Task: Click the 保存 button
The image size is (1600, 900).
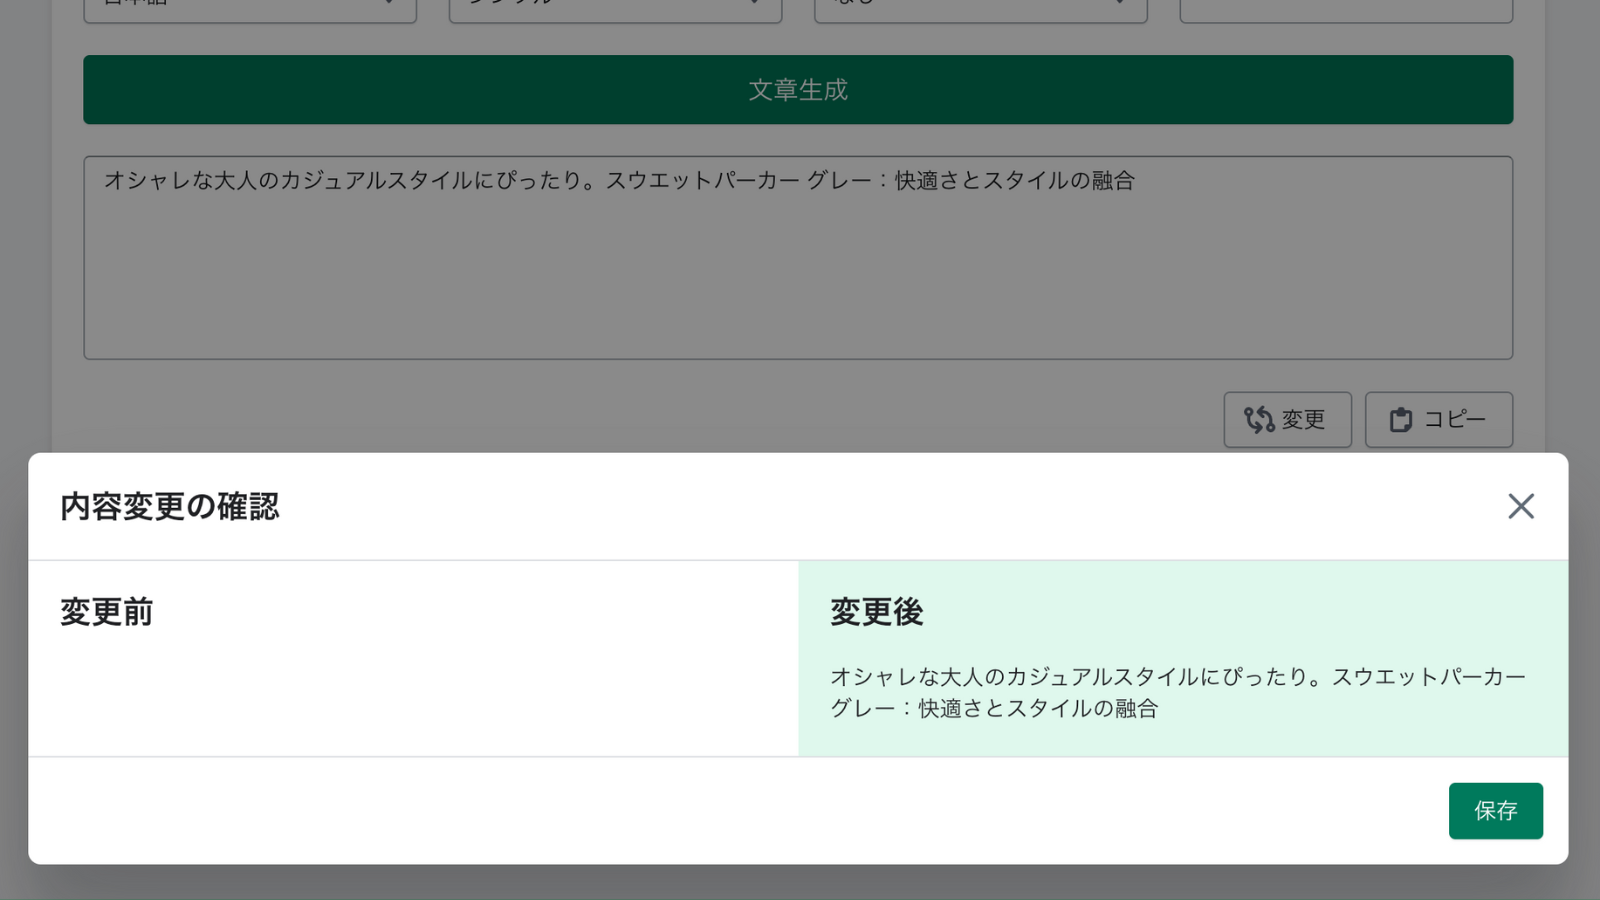Action: [x=1495, y=811]
